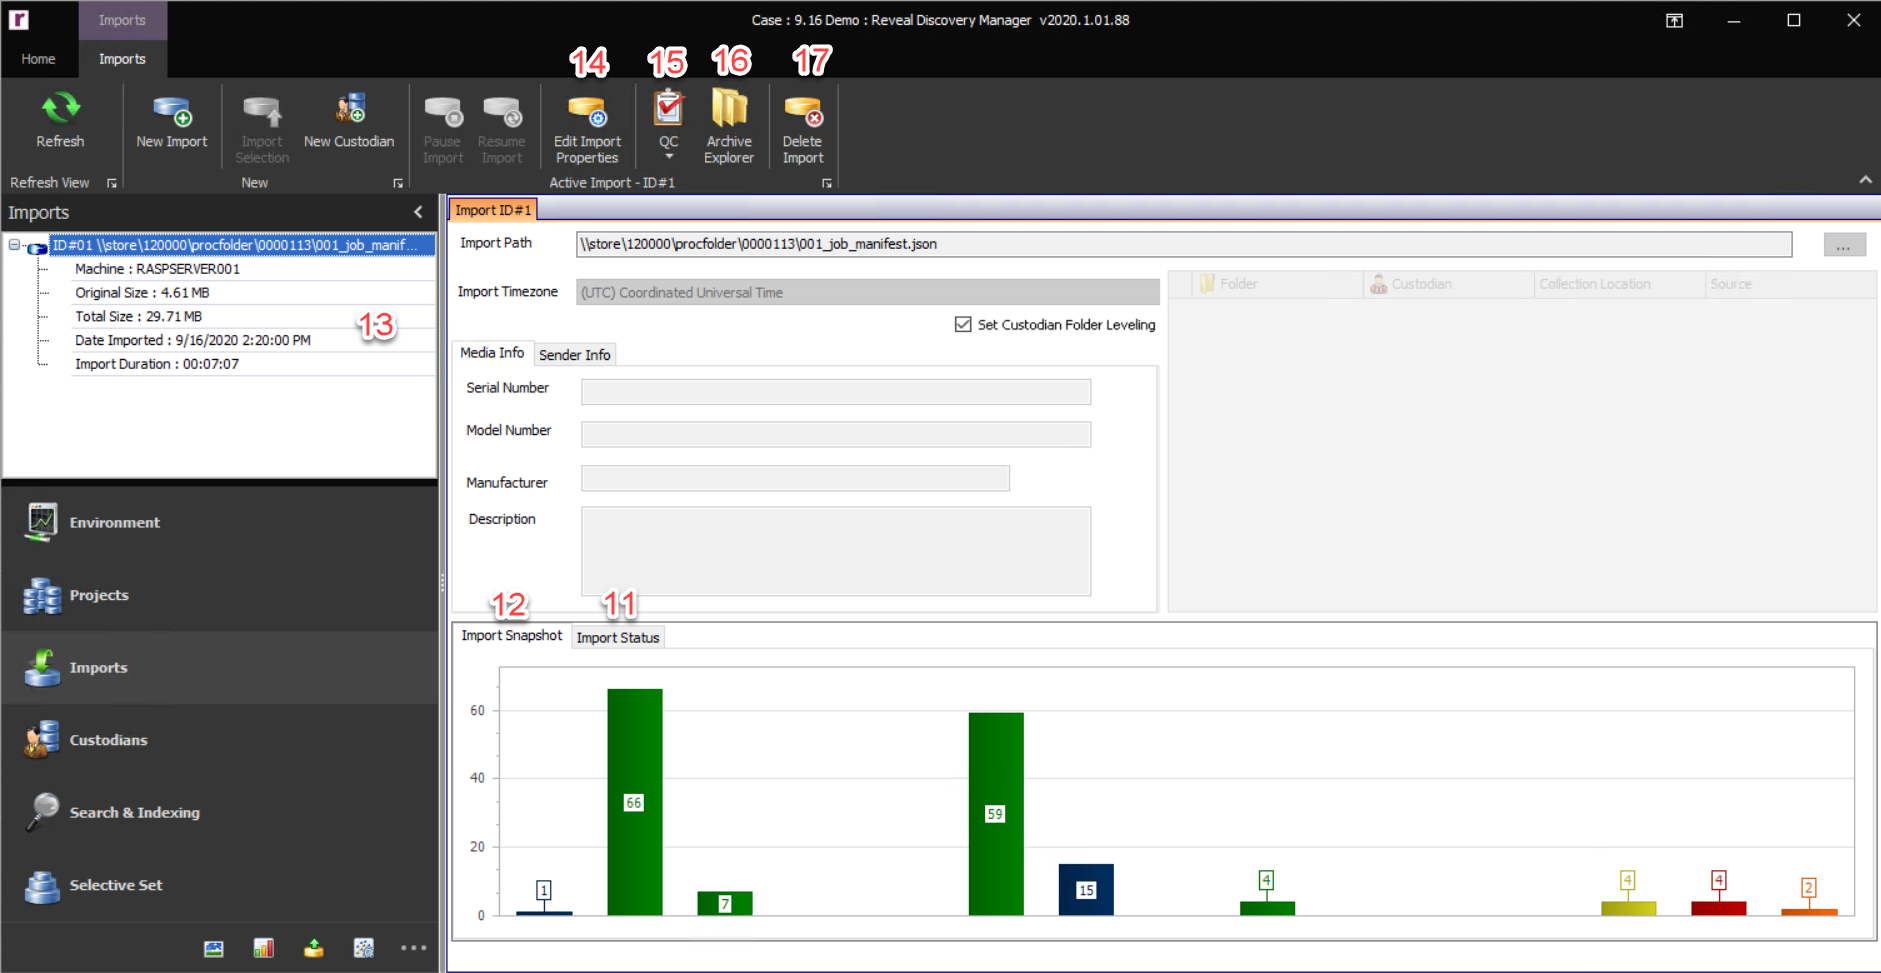Select the Import ID#1 document tab
Viewport: 1881px width, 973px height.
(493, 210)
